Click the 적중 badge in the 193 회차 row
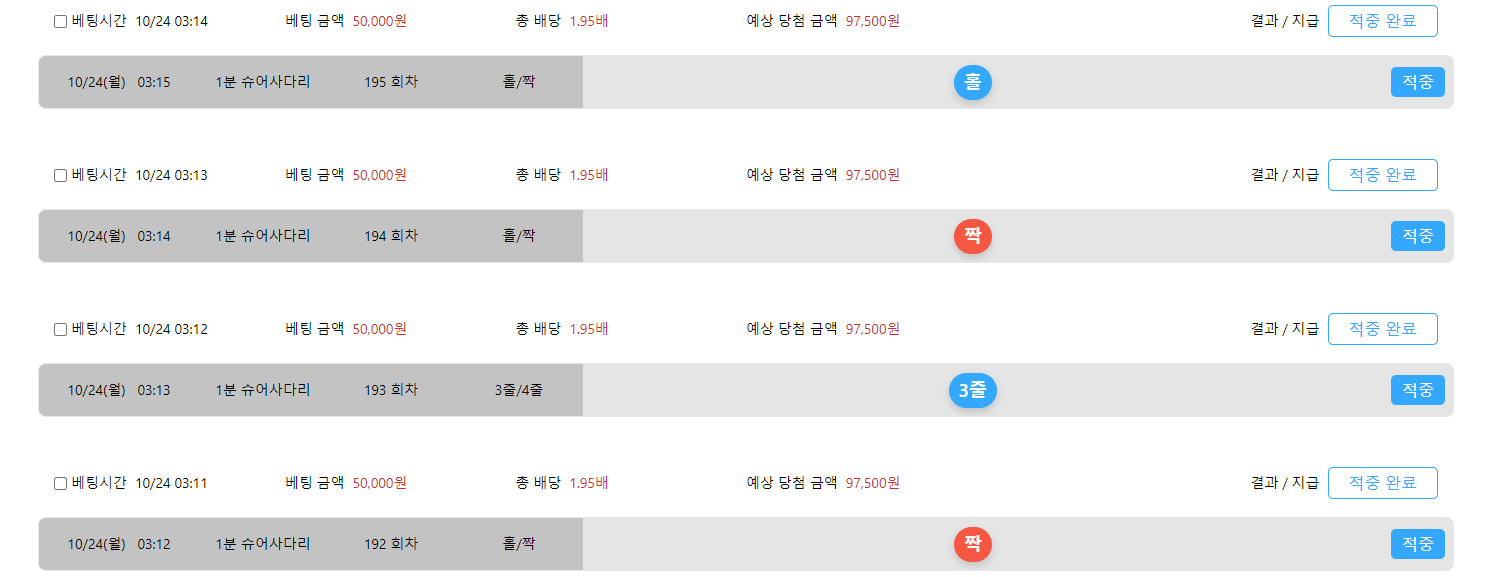 (x=1417, y=390)
